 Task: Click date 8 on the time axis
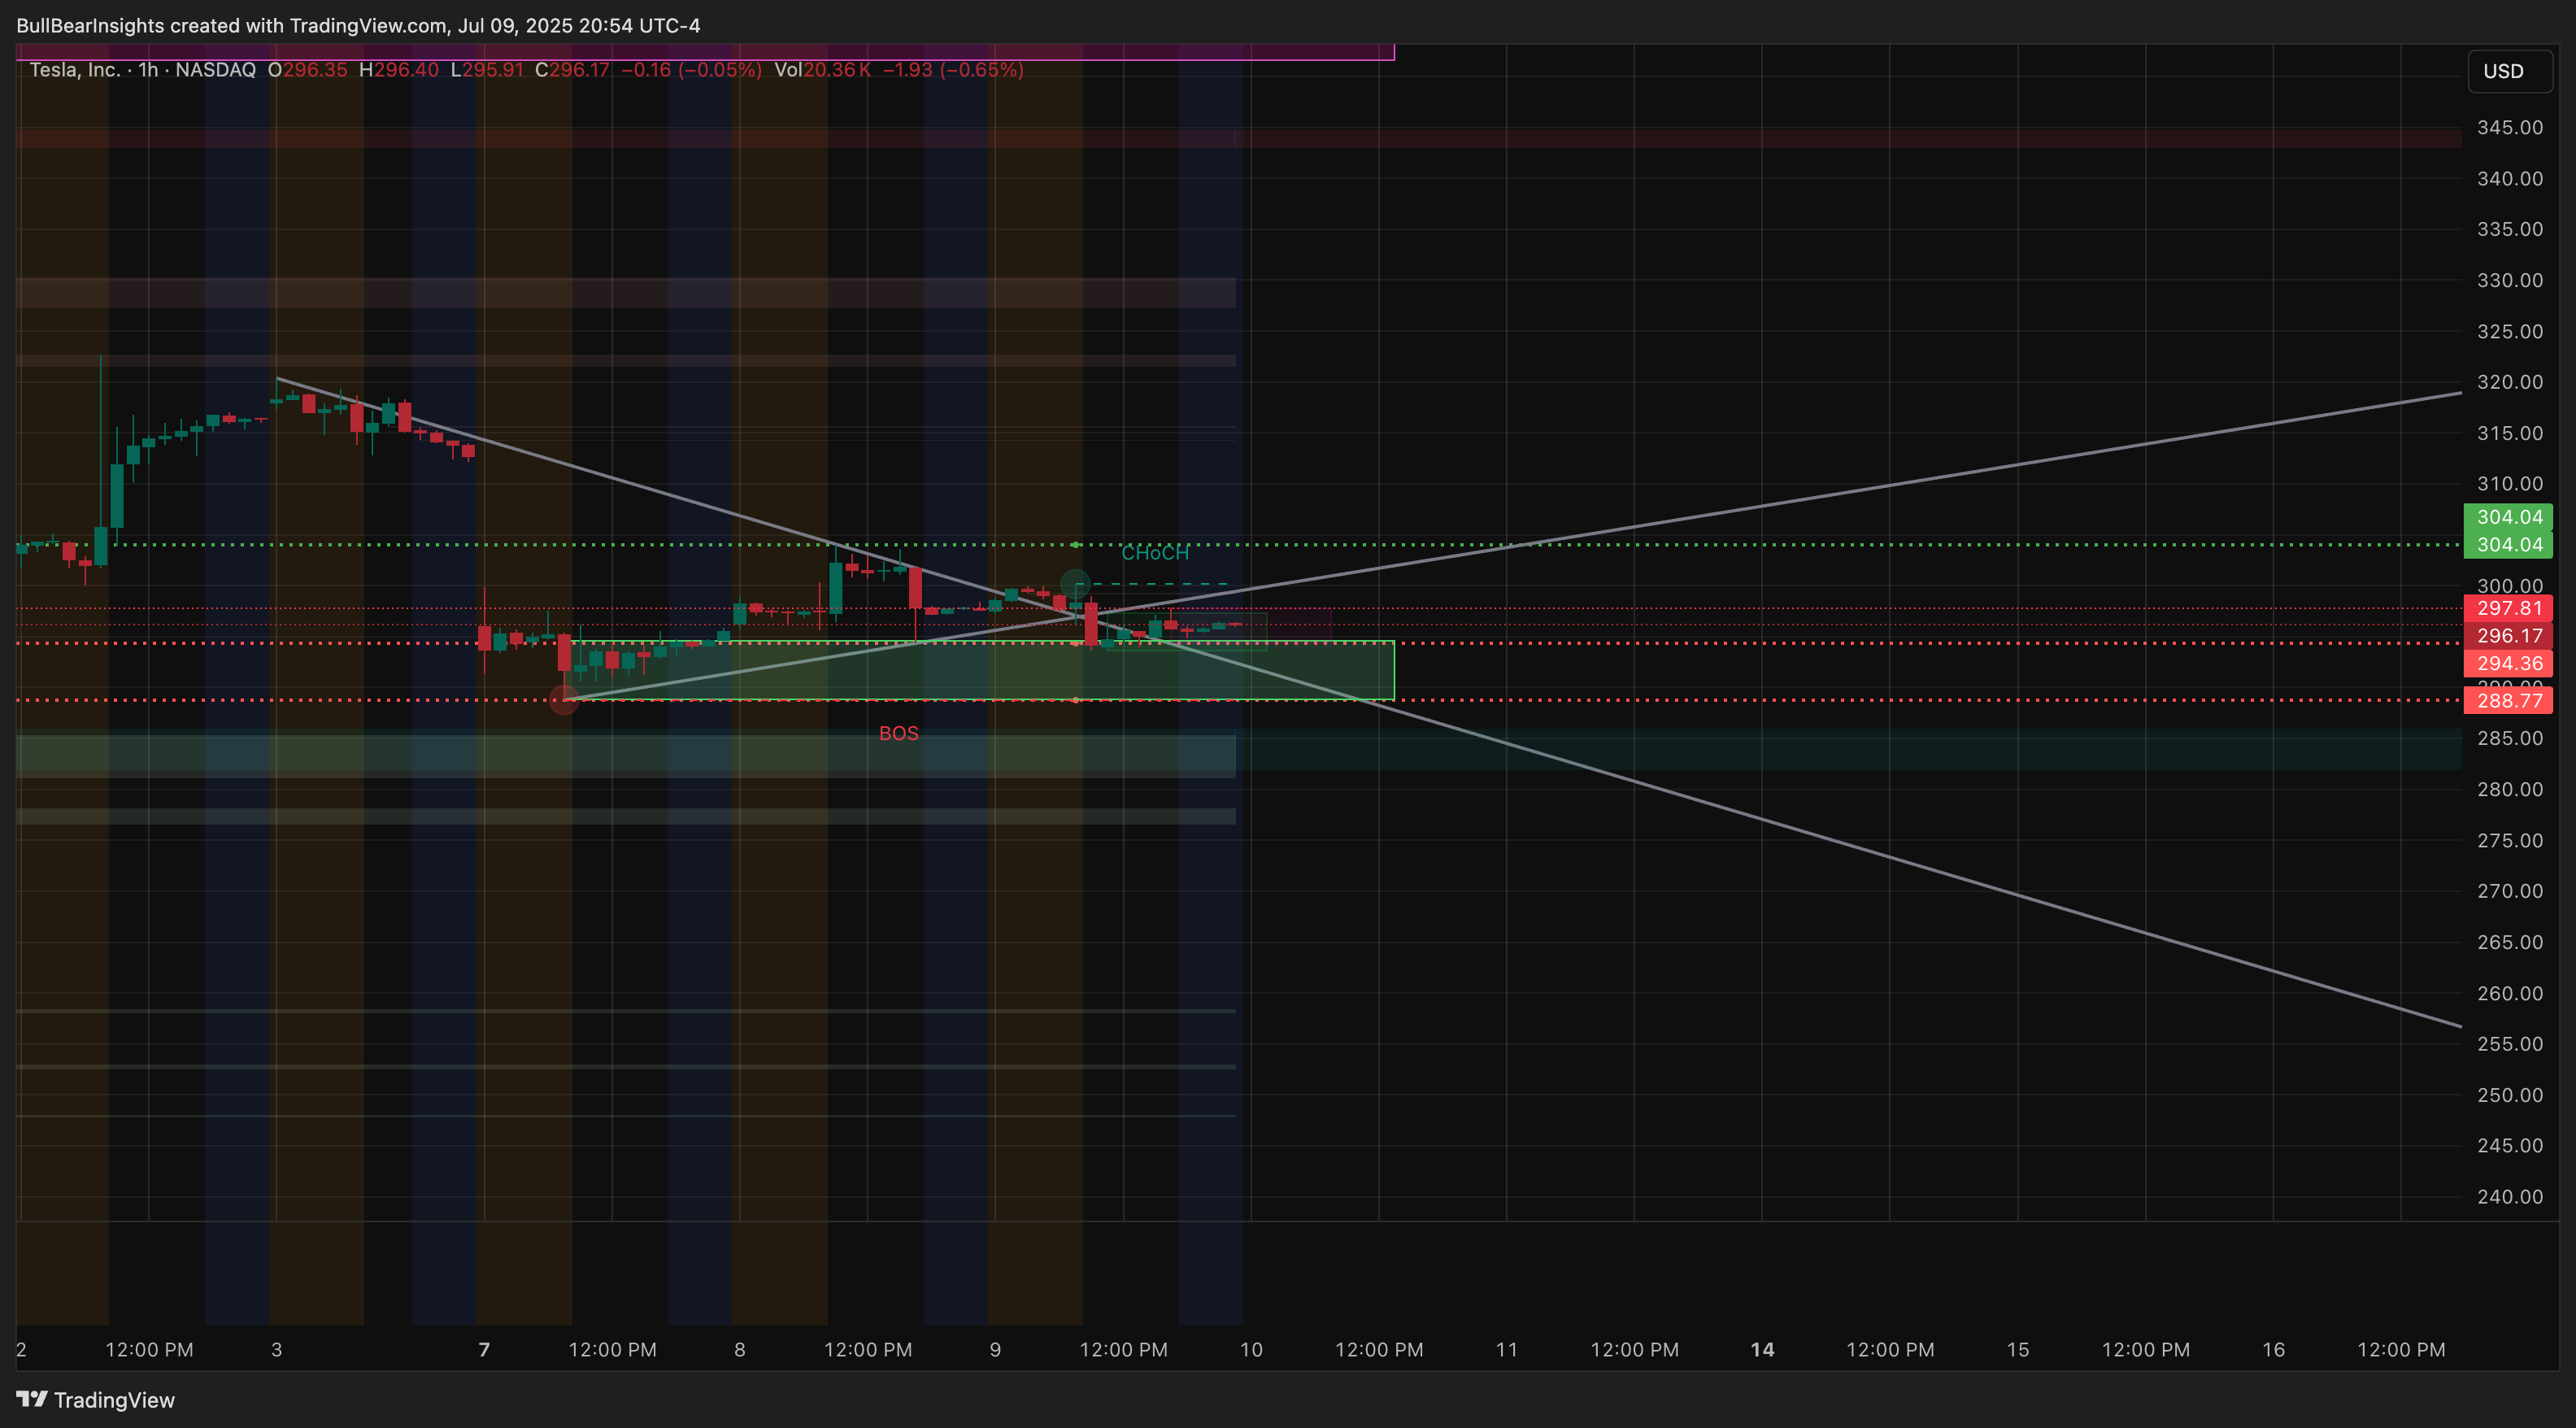740,1350
